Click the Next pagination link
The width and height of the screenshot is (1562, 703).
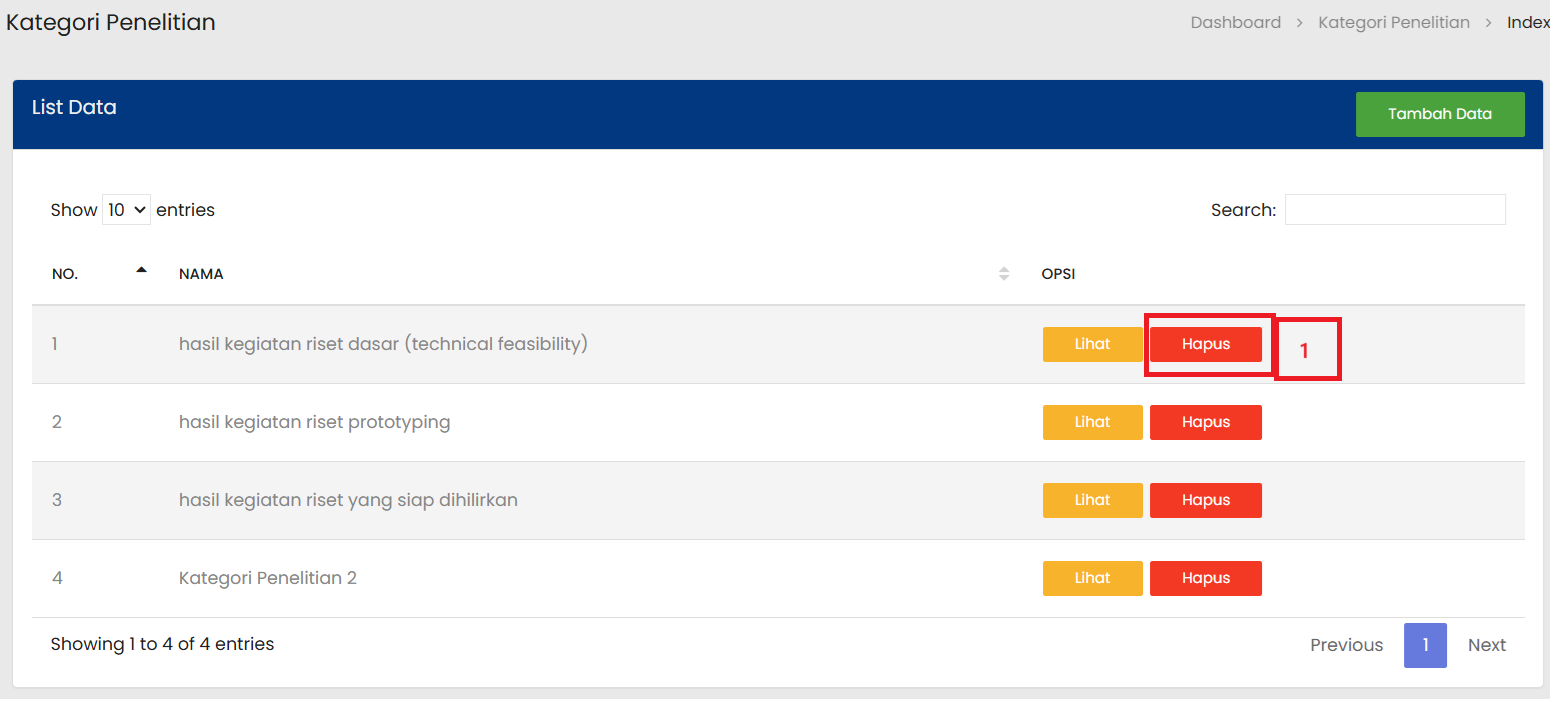1486,645
